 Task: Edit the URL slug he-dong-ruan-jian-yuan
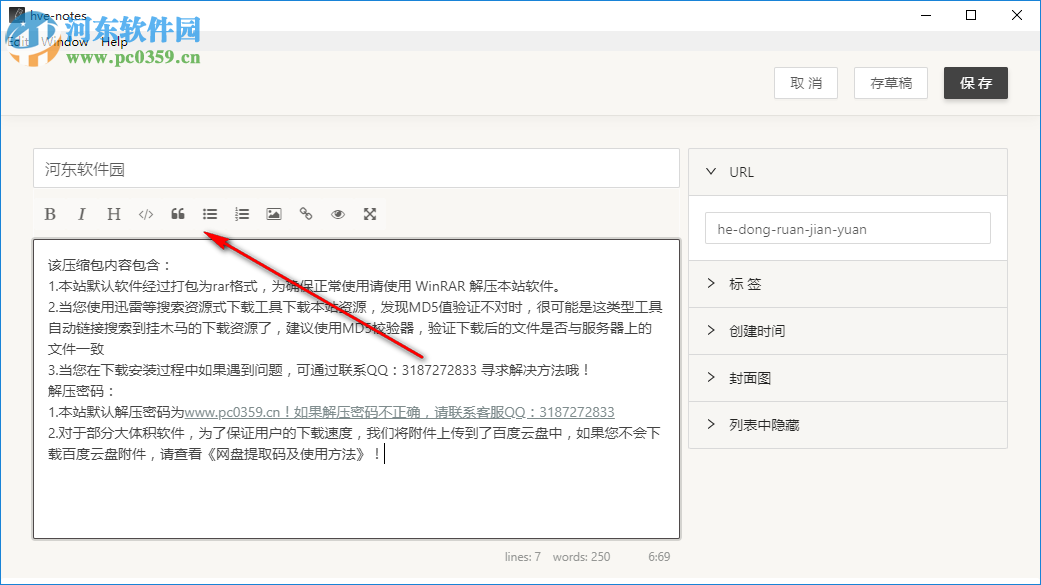point(847,228)
